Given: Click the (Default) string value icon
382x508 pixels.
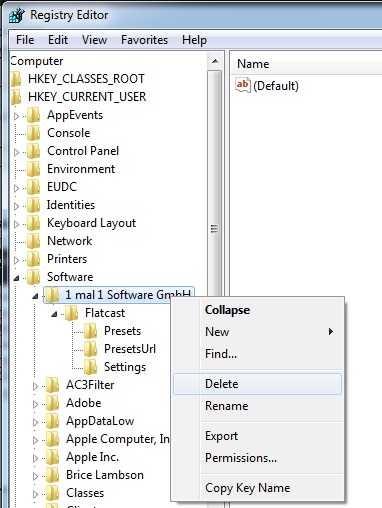Looking at the screenshot, I should (x=243, y=86).
